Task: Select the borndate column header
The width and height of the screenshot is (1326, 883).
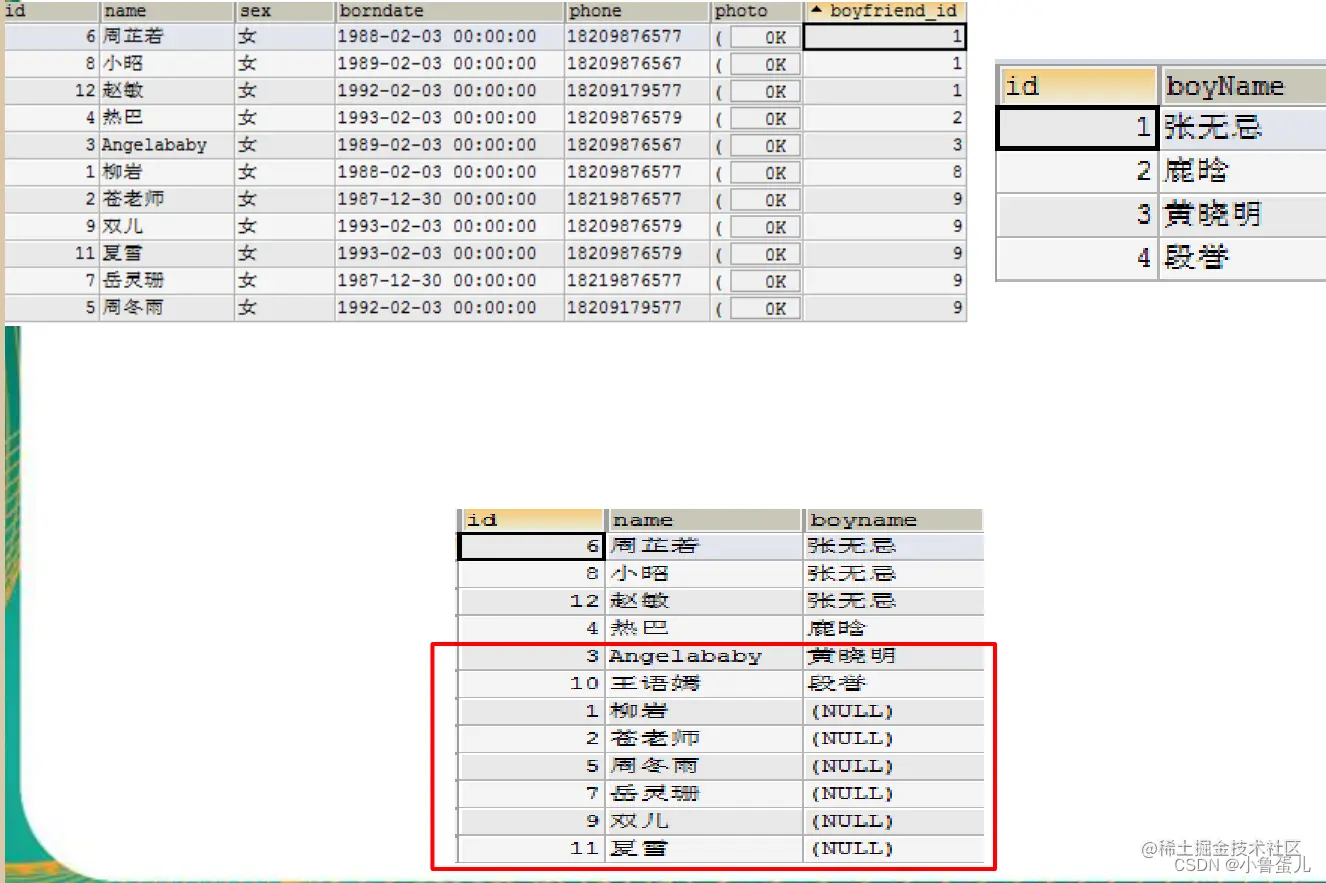Action: 449,12
